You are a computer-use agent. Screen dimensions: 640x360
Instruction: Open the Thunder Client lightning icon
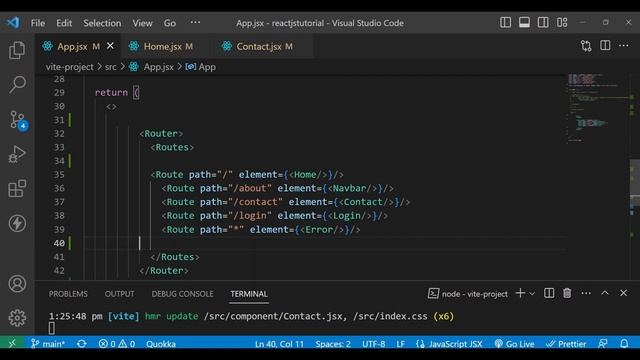pos(17,223)
